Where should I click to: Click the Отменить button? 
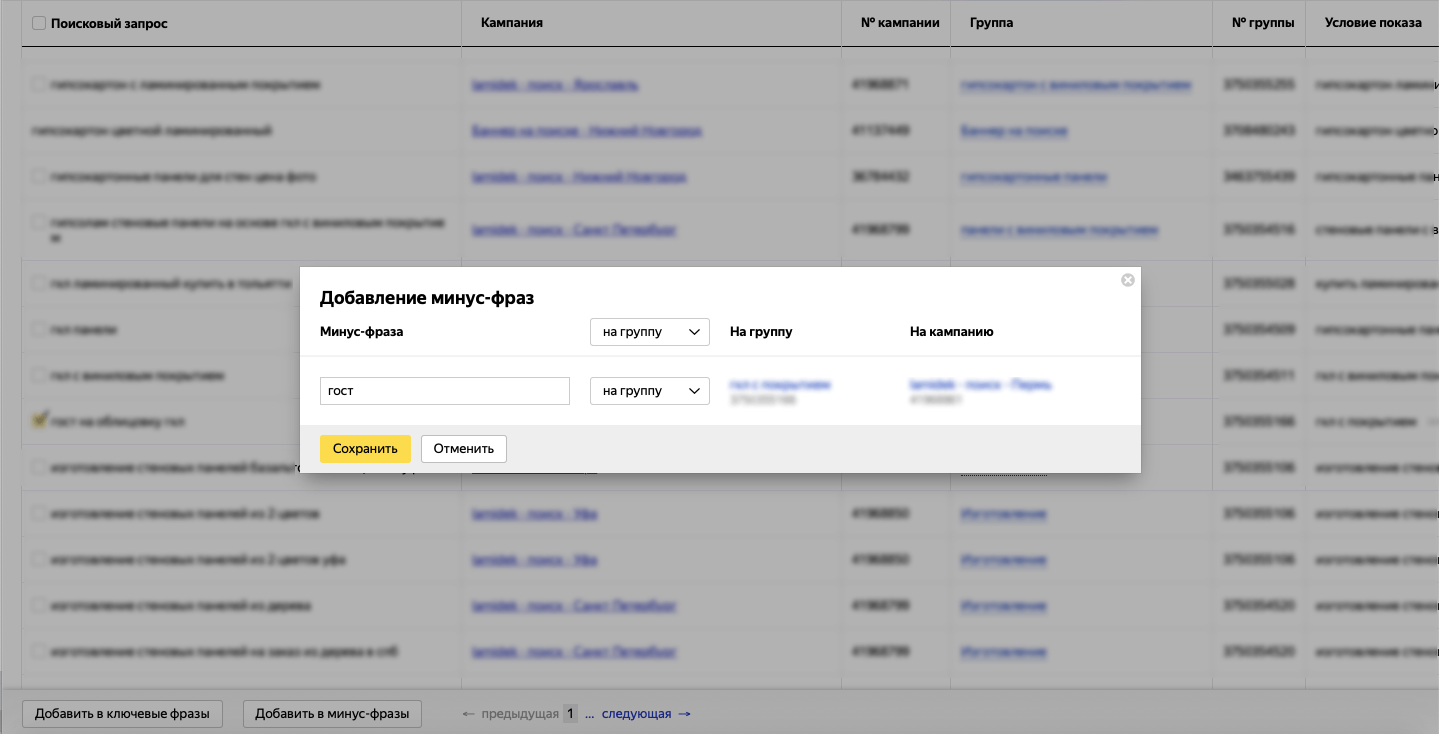point(463,449)
